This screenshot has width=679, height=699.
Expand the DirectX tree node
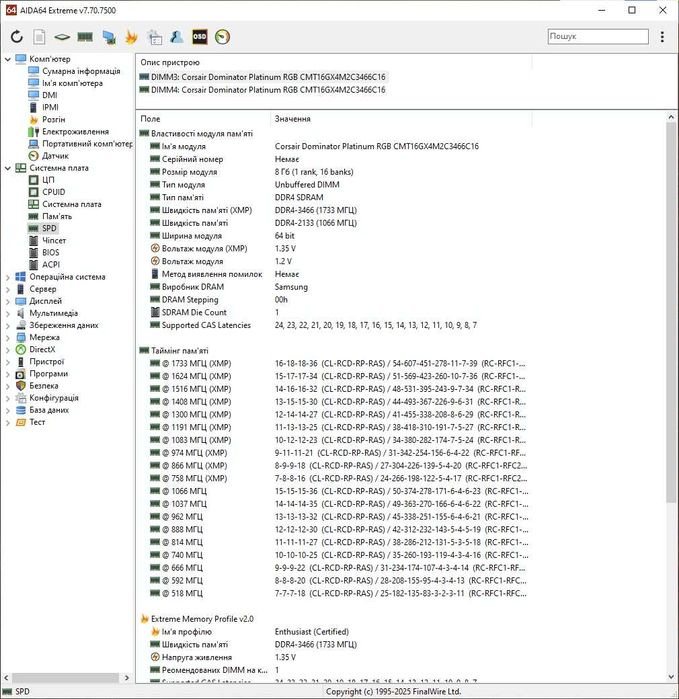click(x=8, y=350)
